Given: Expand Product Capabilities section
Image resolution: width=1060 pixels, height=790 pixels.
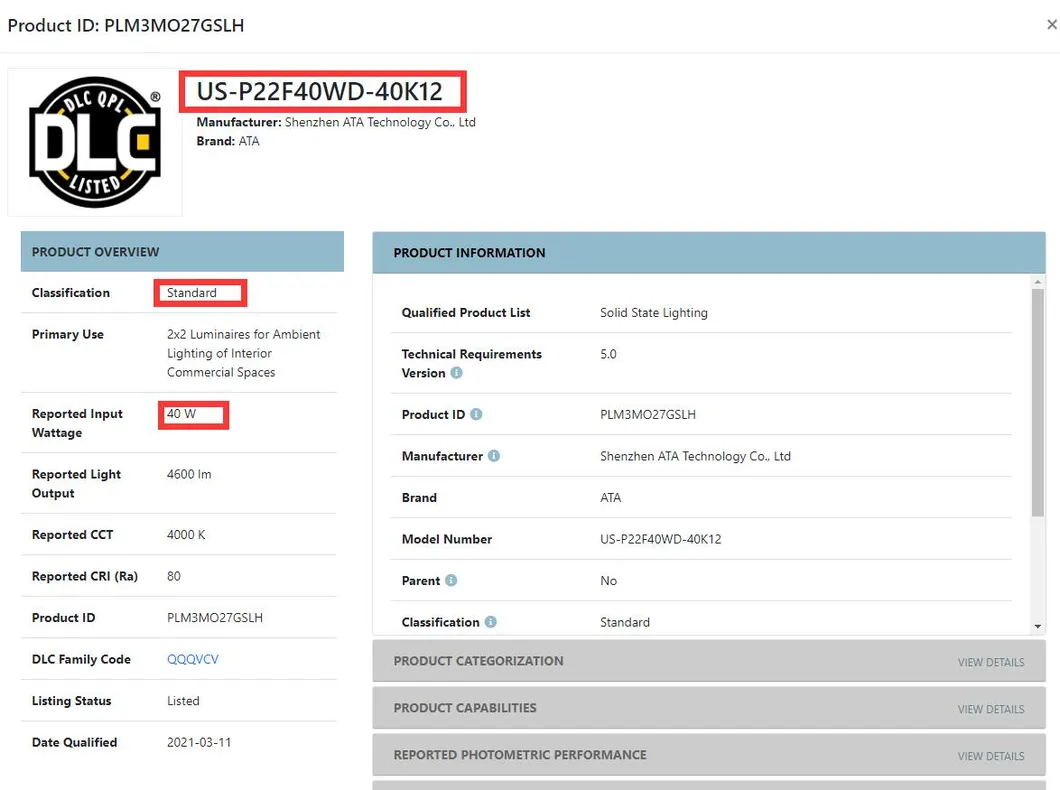Looking at the screenshot, I should pyautogui.click(x=708, y=708).
